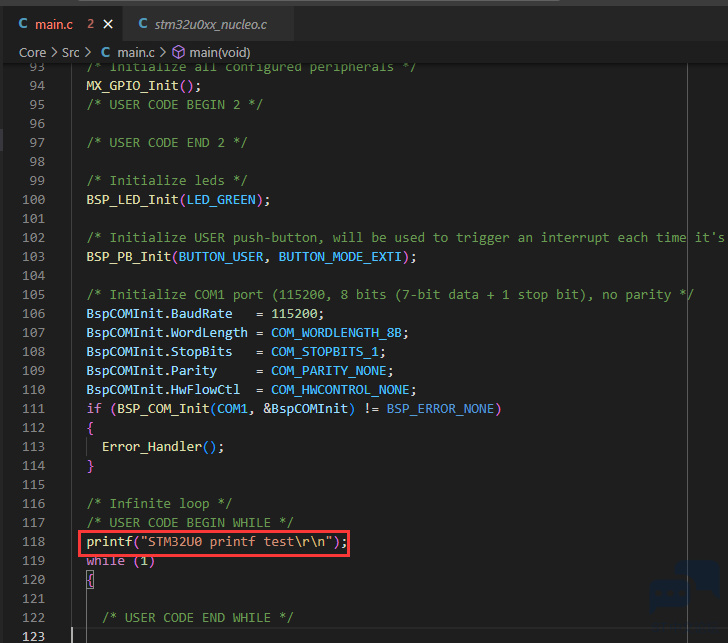Close the main.c editor tab

pos(108,23)
